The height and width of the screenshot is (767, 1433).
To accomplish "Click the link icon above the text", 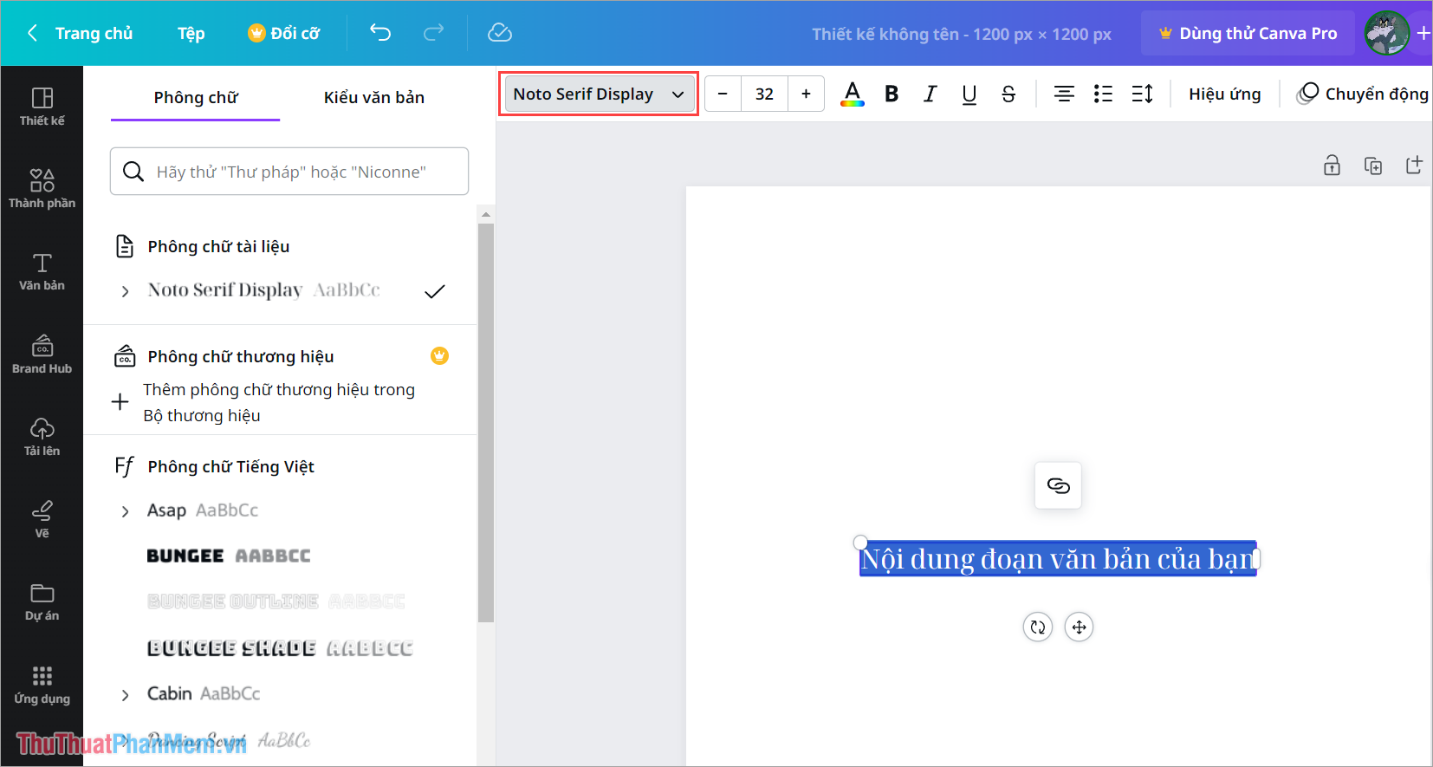I will pos(1058,486).
